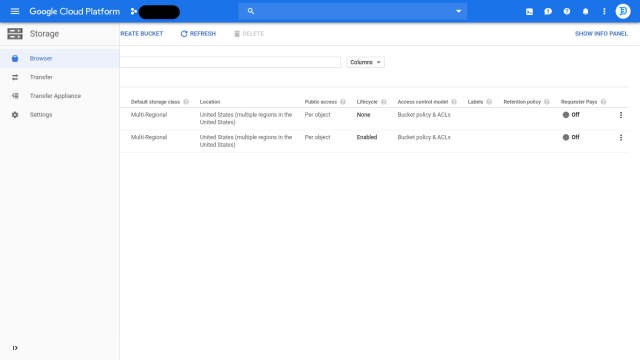Click the Refresh button
The width and height of the screenshot is (640, 360).
[198, 34]
